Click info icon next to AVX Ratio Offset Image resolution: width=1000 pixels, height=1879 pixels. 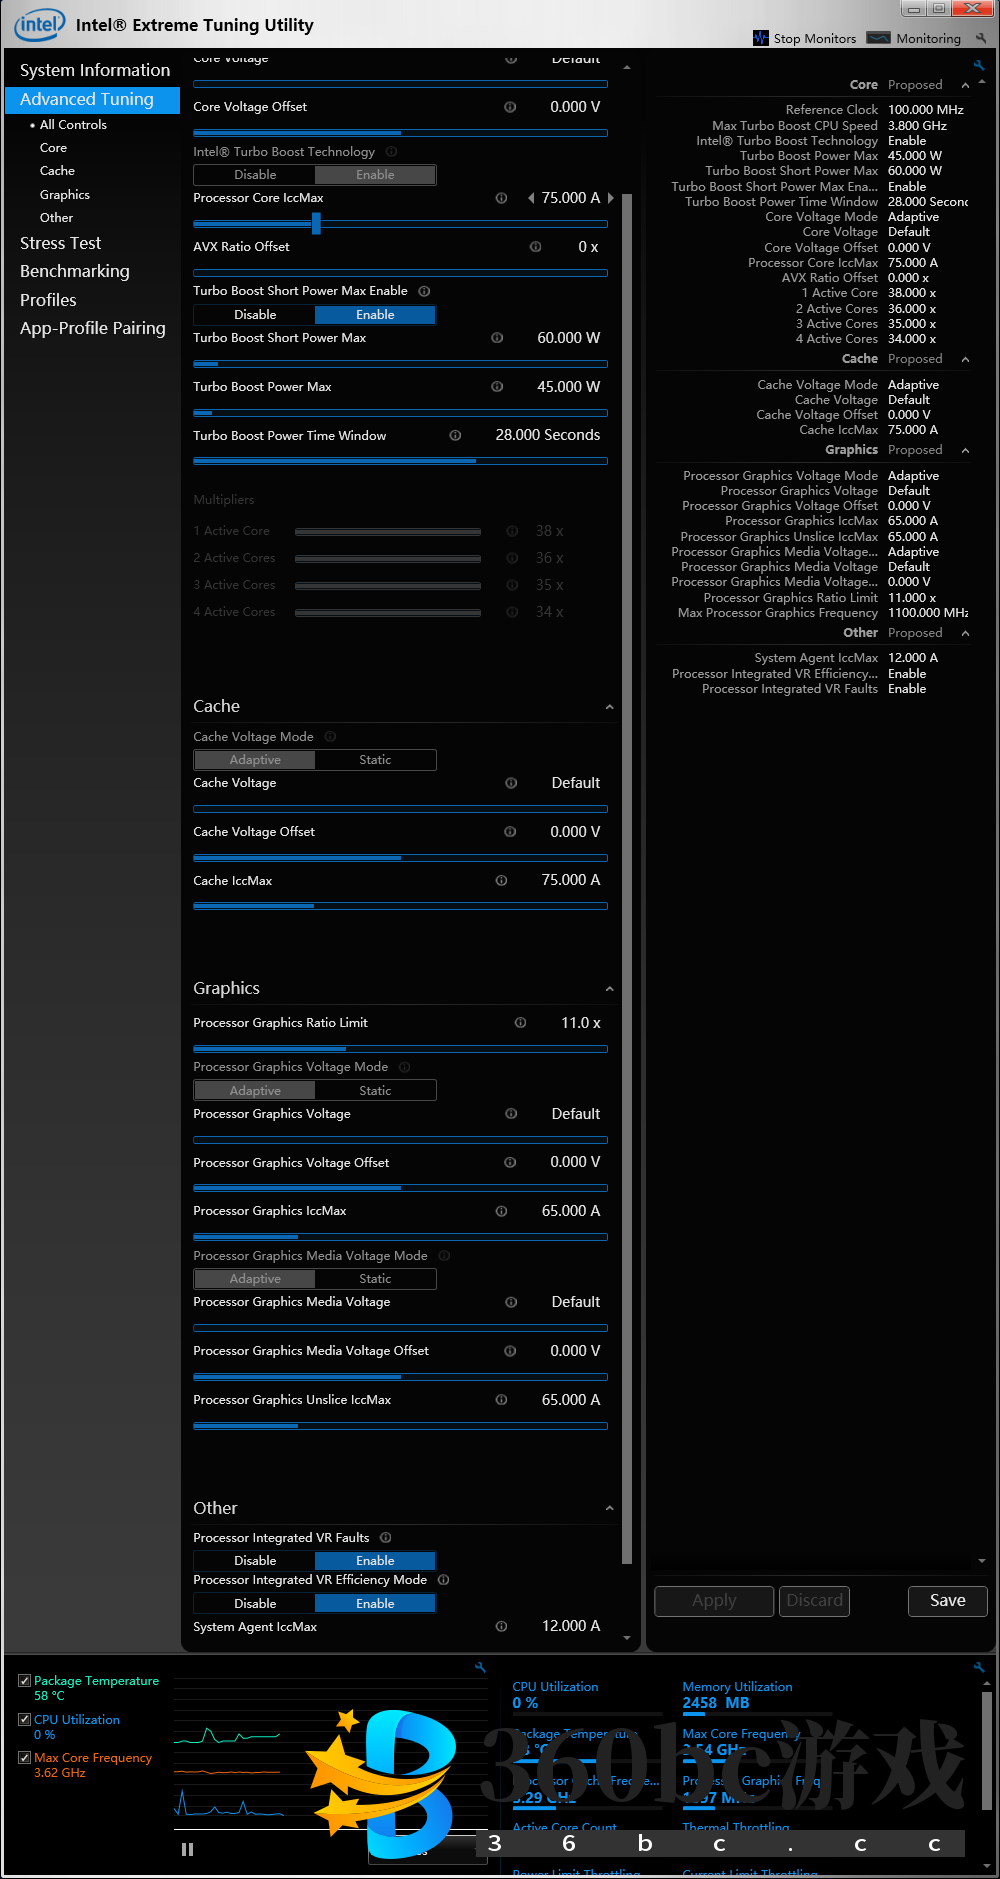click(535, 247)
